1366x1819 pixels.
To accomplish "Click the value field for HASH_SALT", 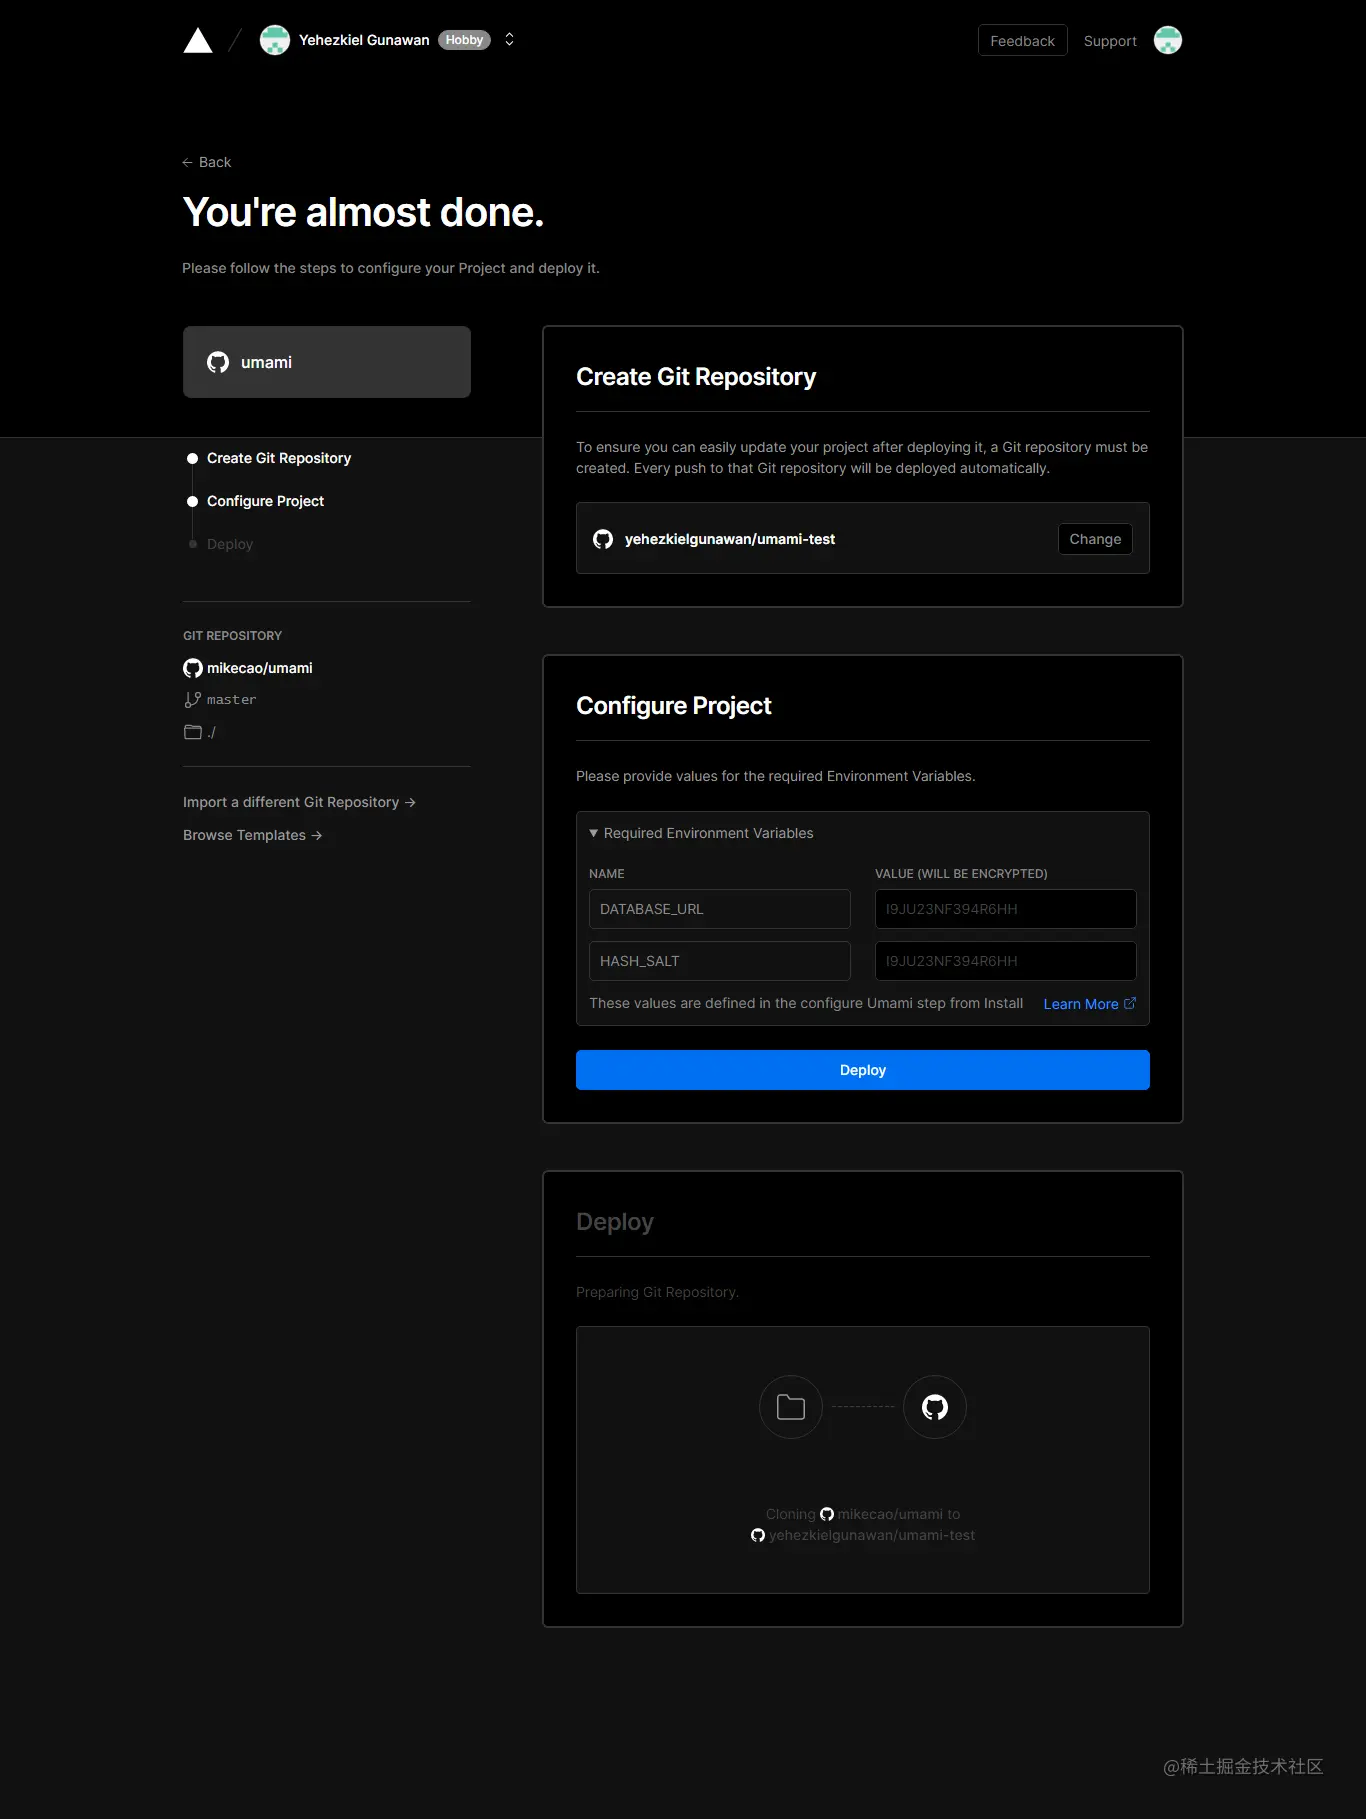I will (x=1006, y=961).
